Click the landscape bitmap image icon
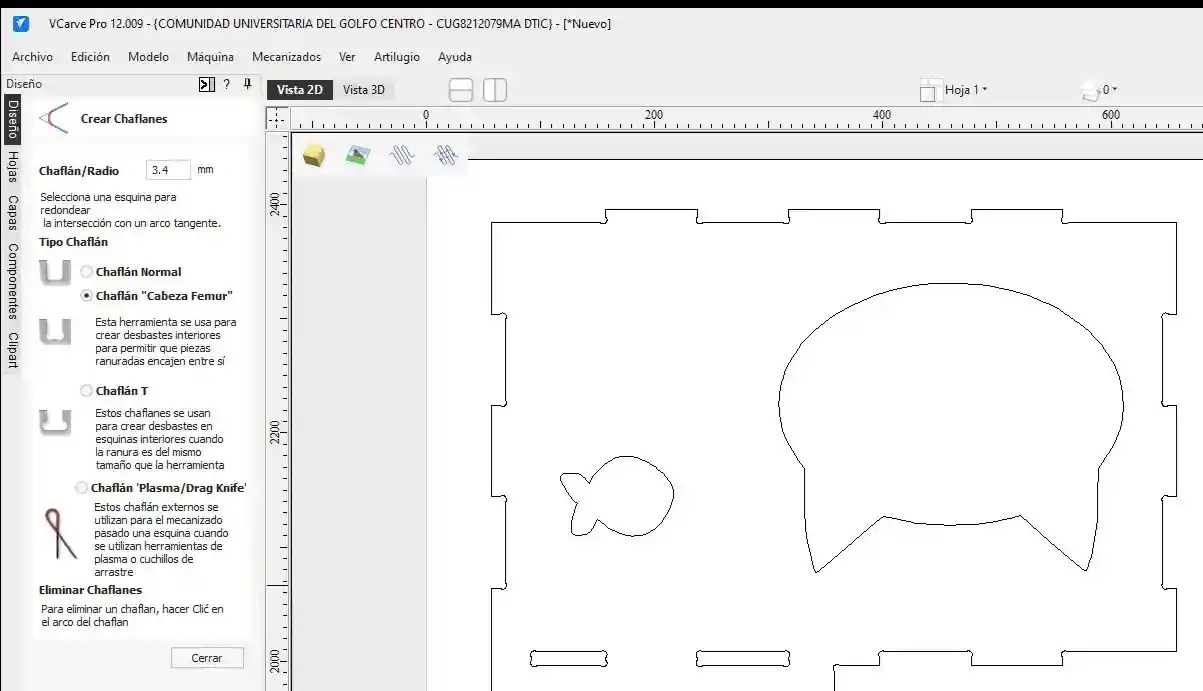Image resolution: width=1203 pixels, height=691 pixels. pyautogui.click(x=358, y=155)
